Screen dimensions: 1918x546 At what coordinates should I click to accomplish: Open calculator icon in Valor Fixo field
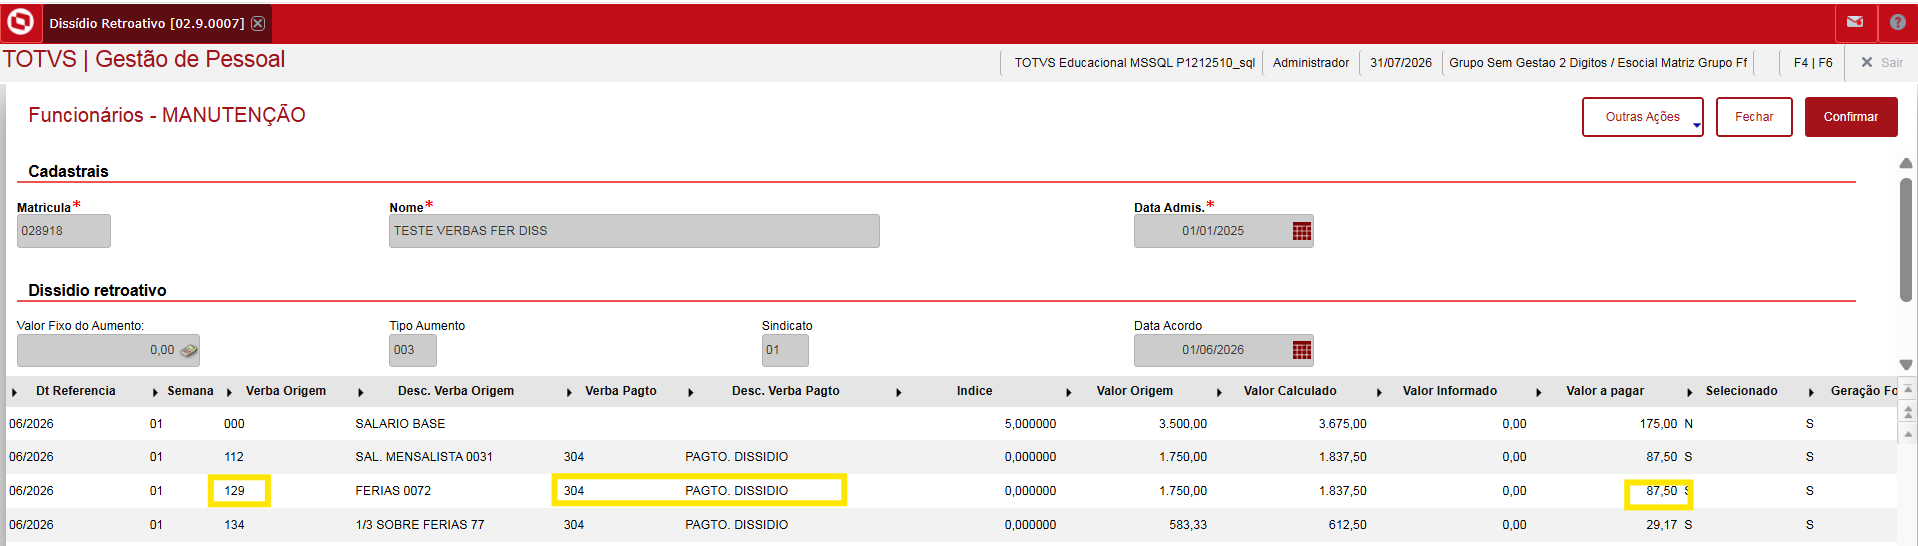(188, 351)
